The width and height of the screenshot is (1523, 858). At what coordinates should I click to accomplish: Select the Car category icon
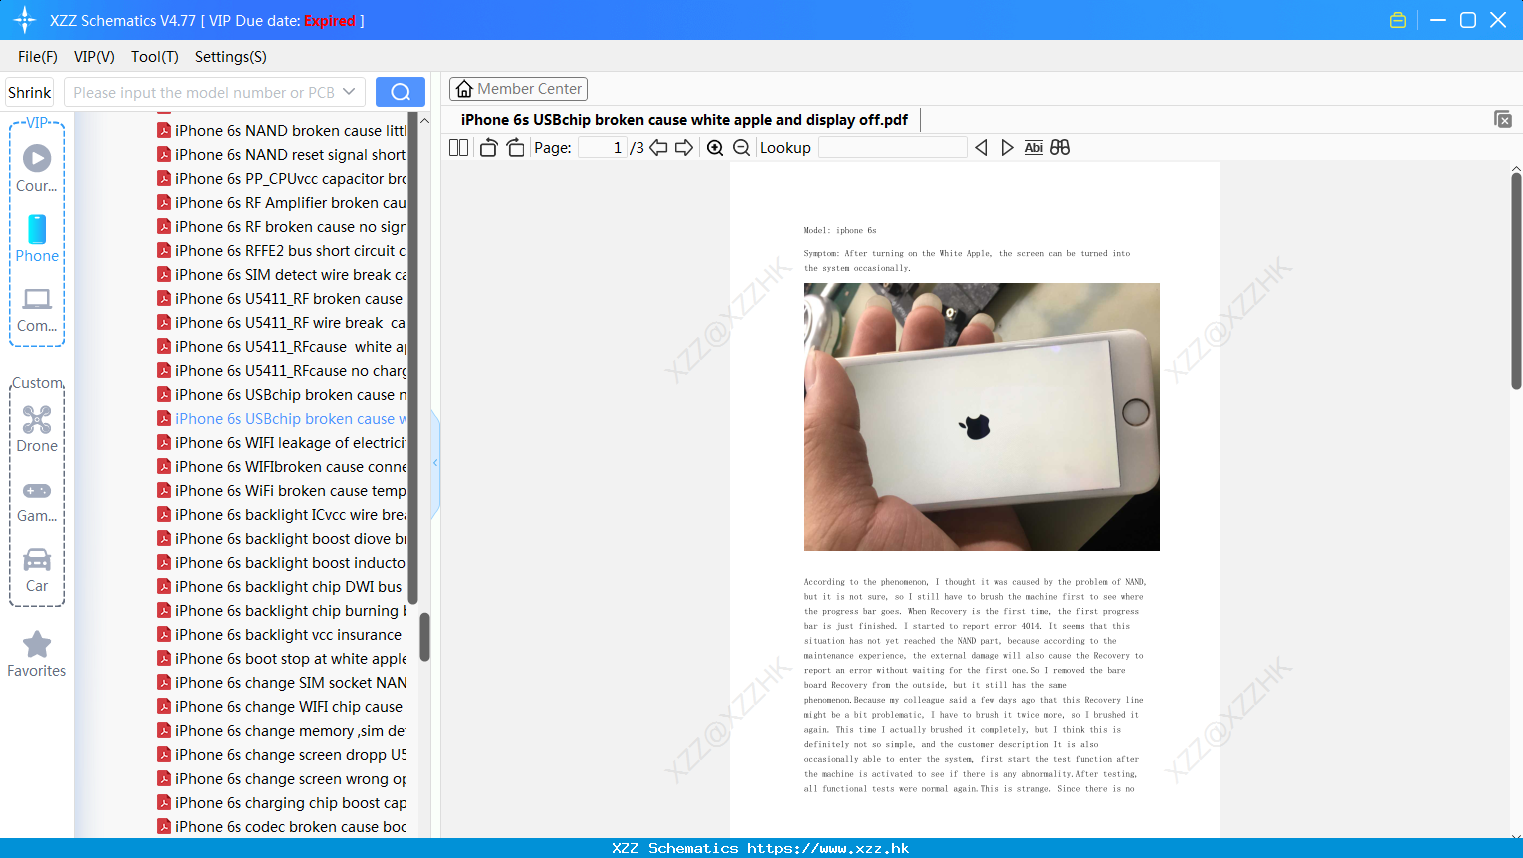click(x=37, y=559)
